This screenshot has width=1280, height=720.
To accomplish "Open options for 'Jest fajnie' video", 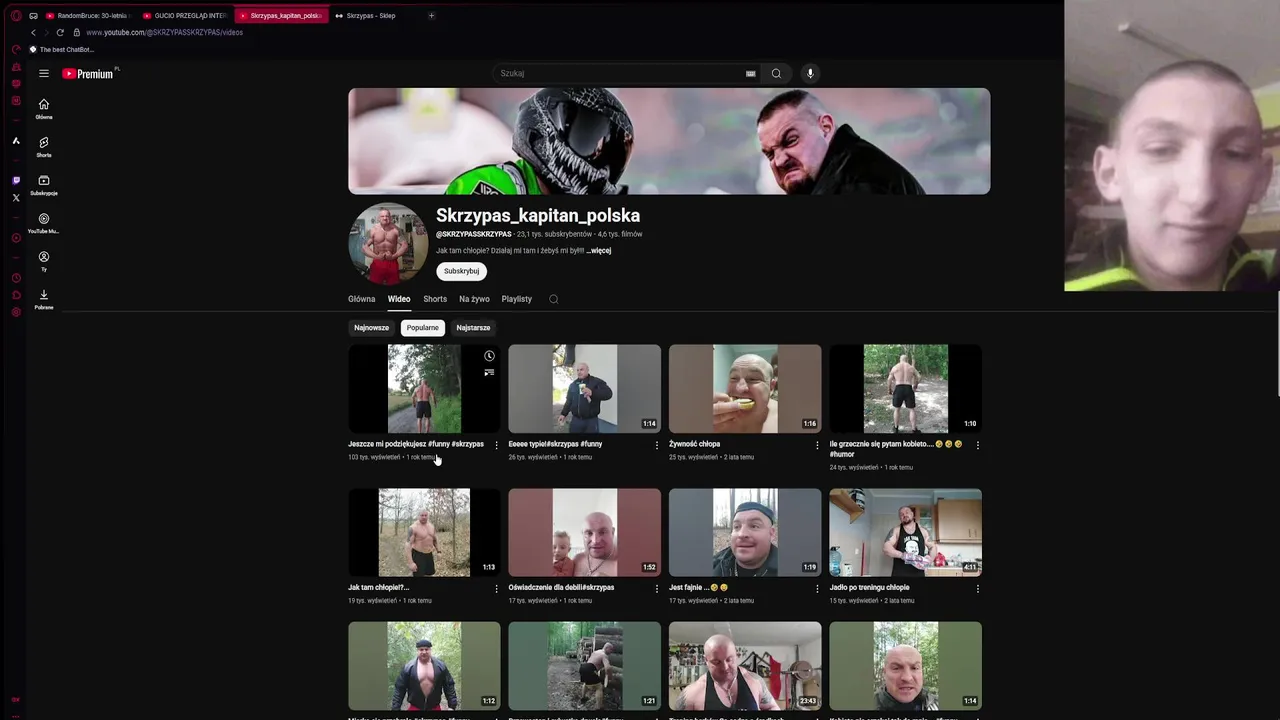I will click(817, 589).
